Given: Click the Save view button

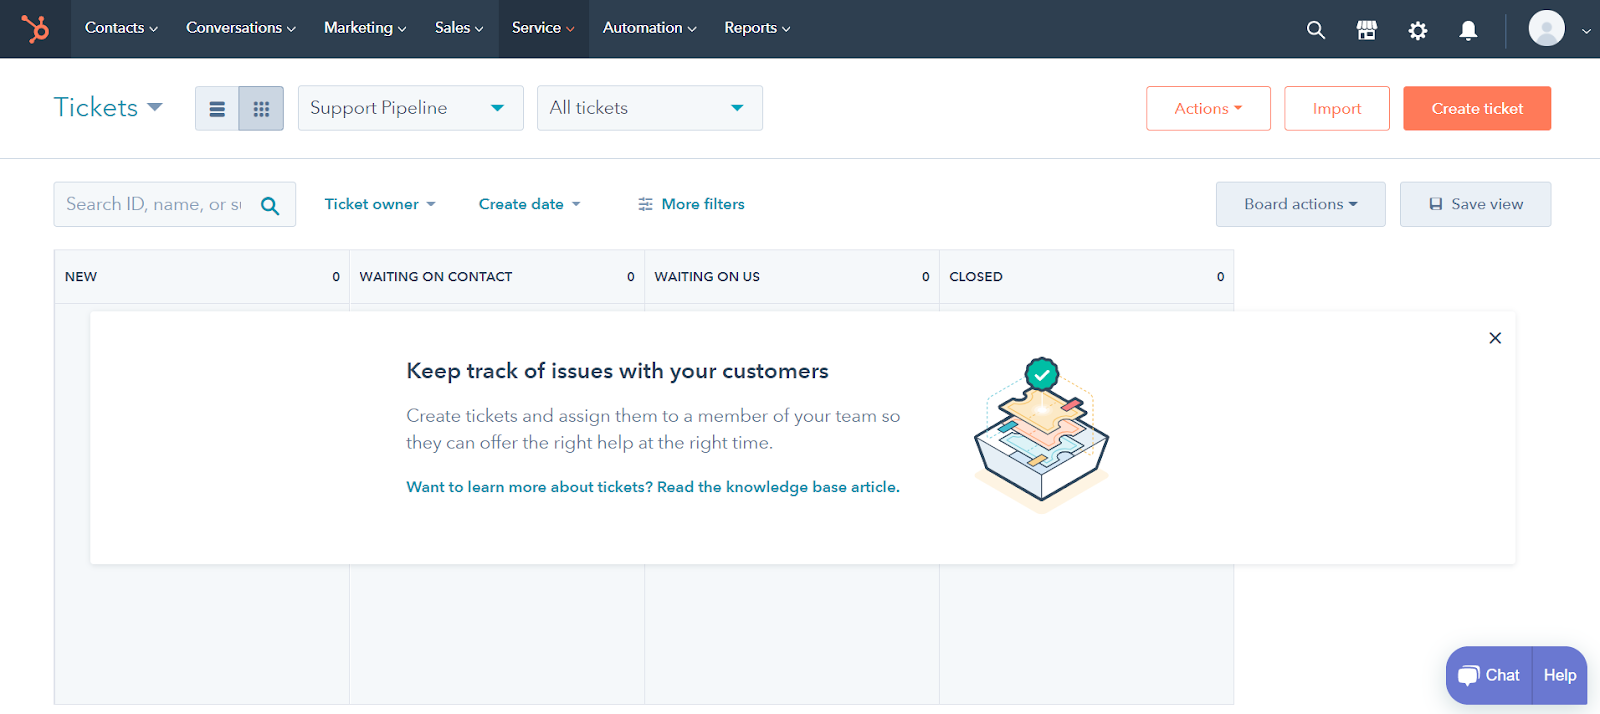Looking at the screenshot, I should click(1476, 204).
